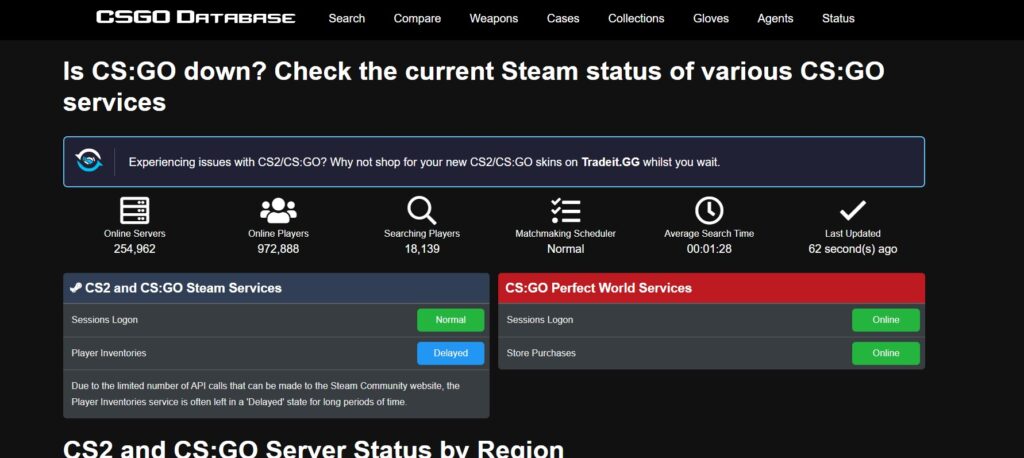This screenshot has width=1024, height=458.
Task: Click the Store Purchases row label
Action: (541, 353)
